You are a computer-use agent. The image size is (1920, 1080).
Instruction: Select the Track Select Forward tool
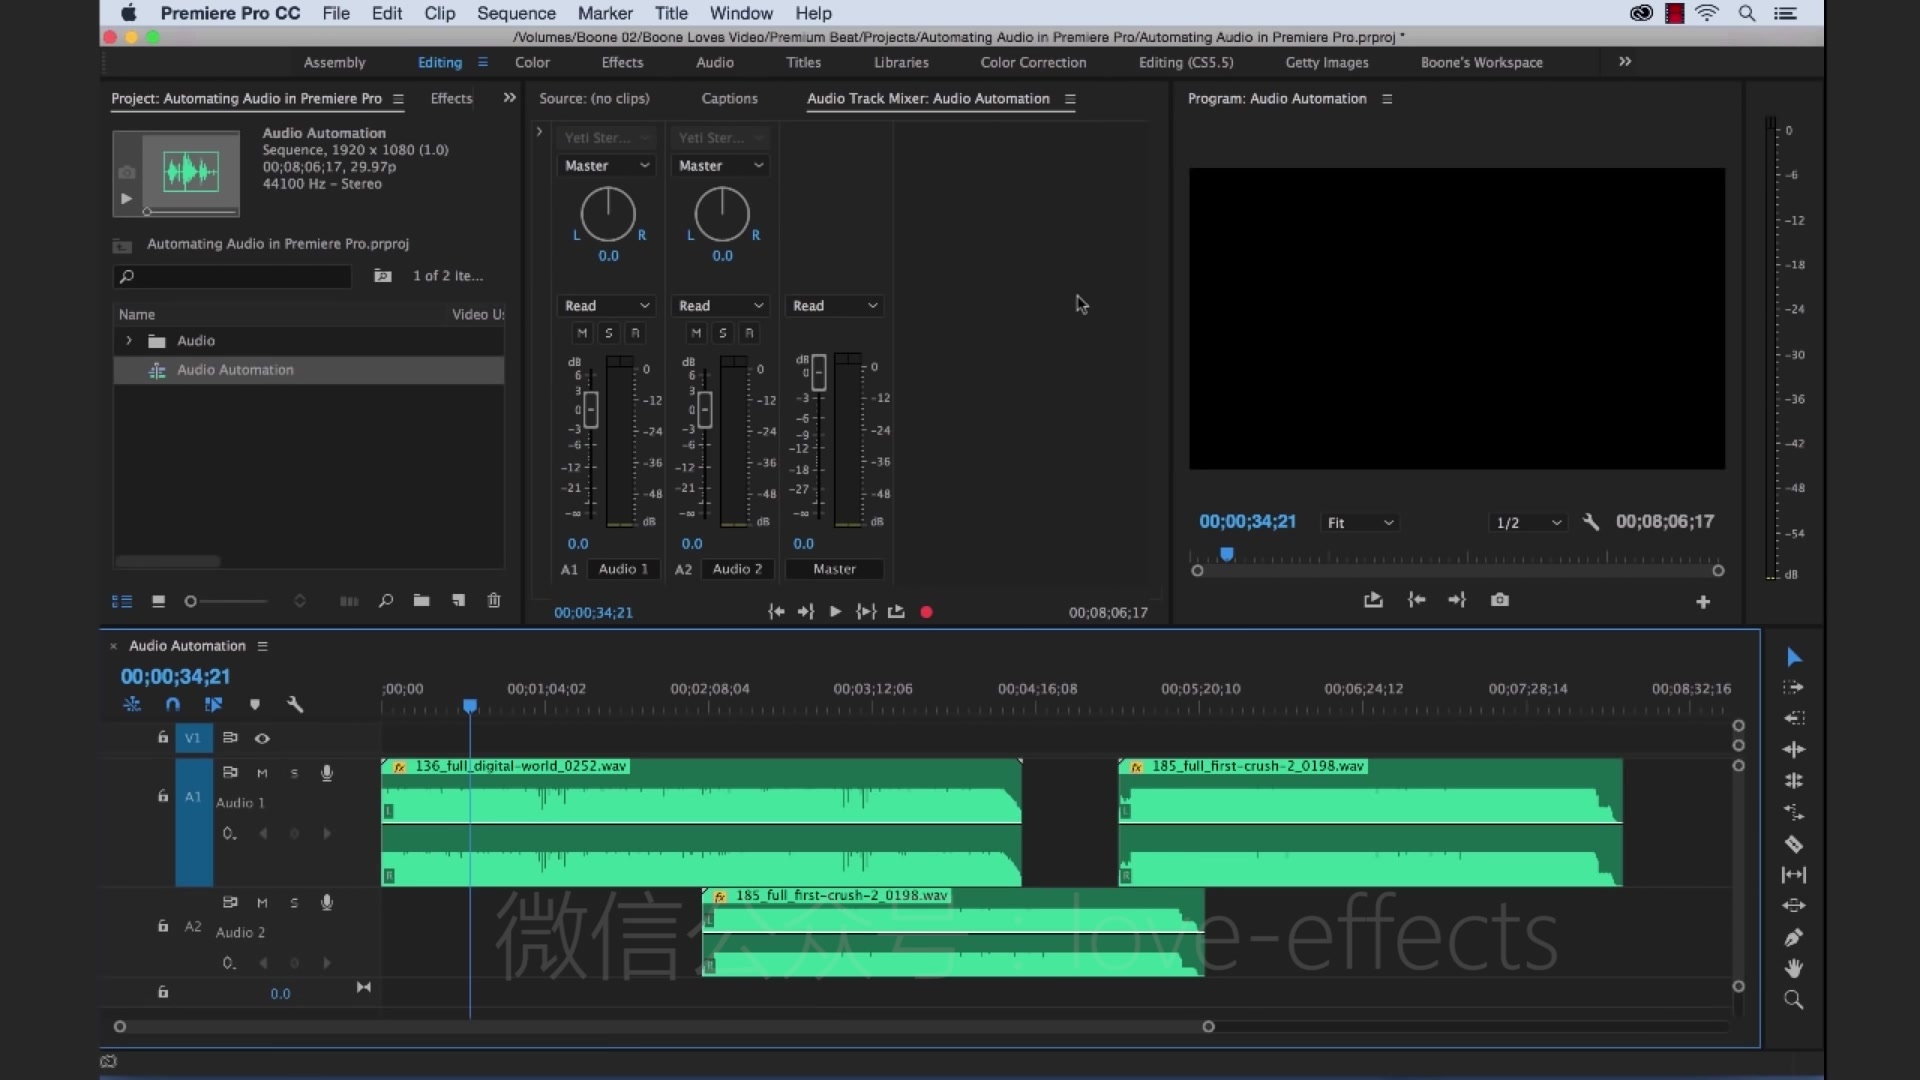click(1794, 688)
